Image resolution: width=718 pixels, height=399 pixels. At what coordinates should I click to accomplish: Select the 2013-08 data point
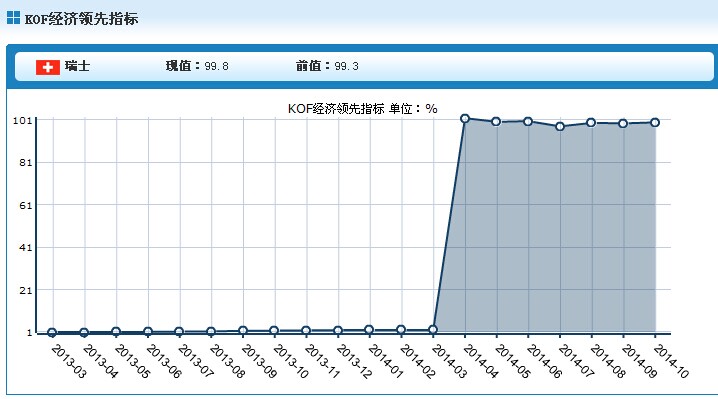tap(211, 332)
